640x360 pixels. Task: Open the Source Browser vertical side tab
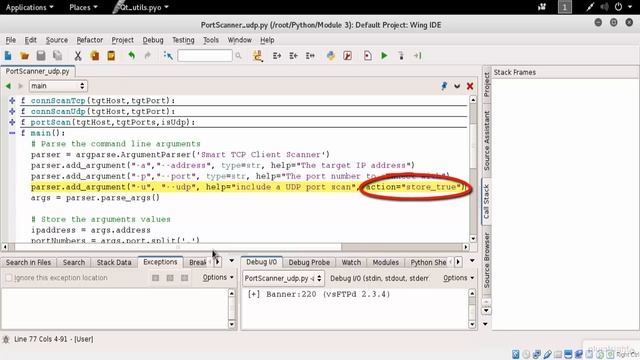(x=486, y=260)
